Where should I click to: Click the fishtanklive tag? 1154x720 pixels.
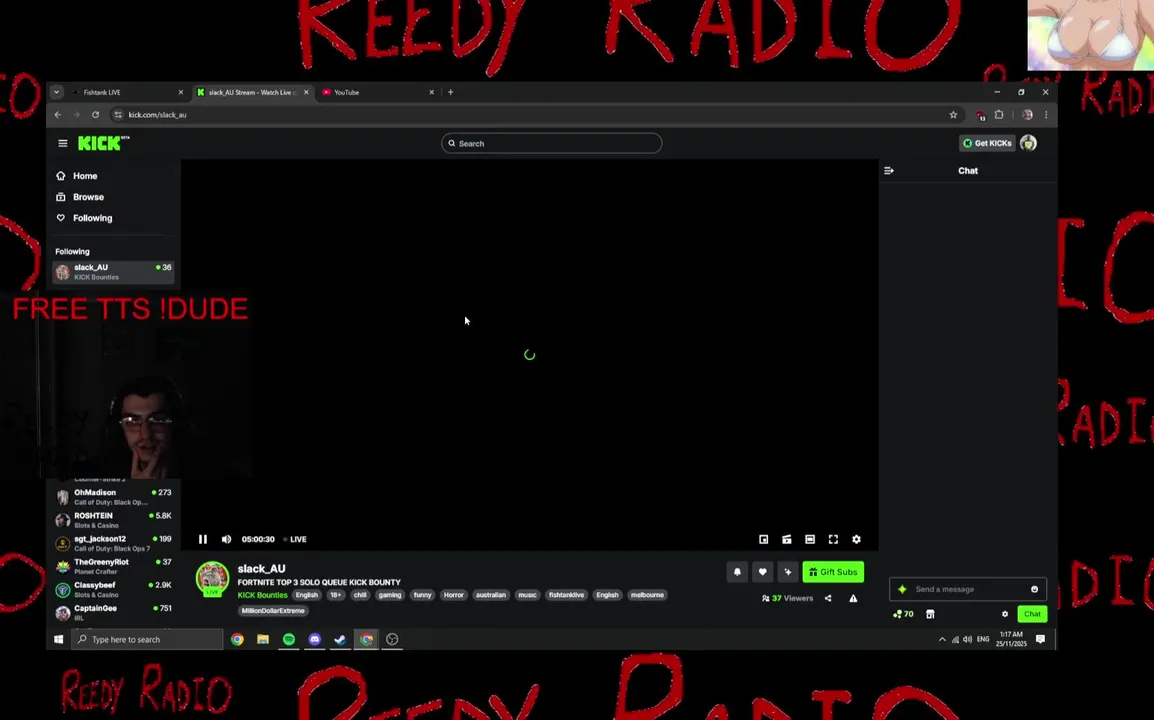pyautogui.click(x=566, y=595)
